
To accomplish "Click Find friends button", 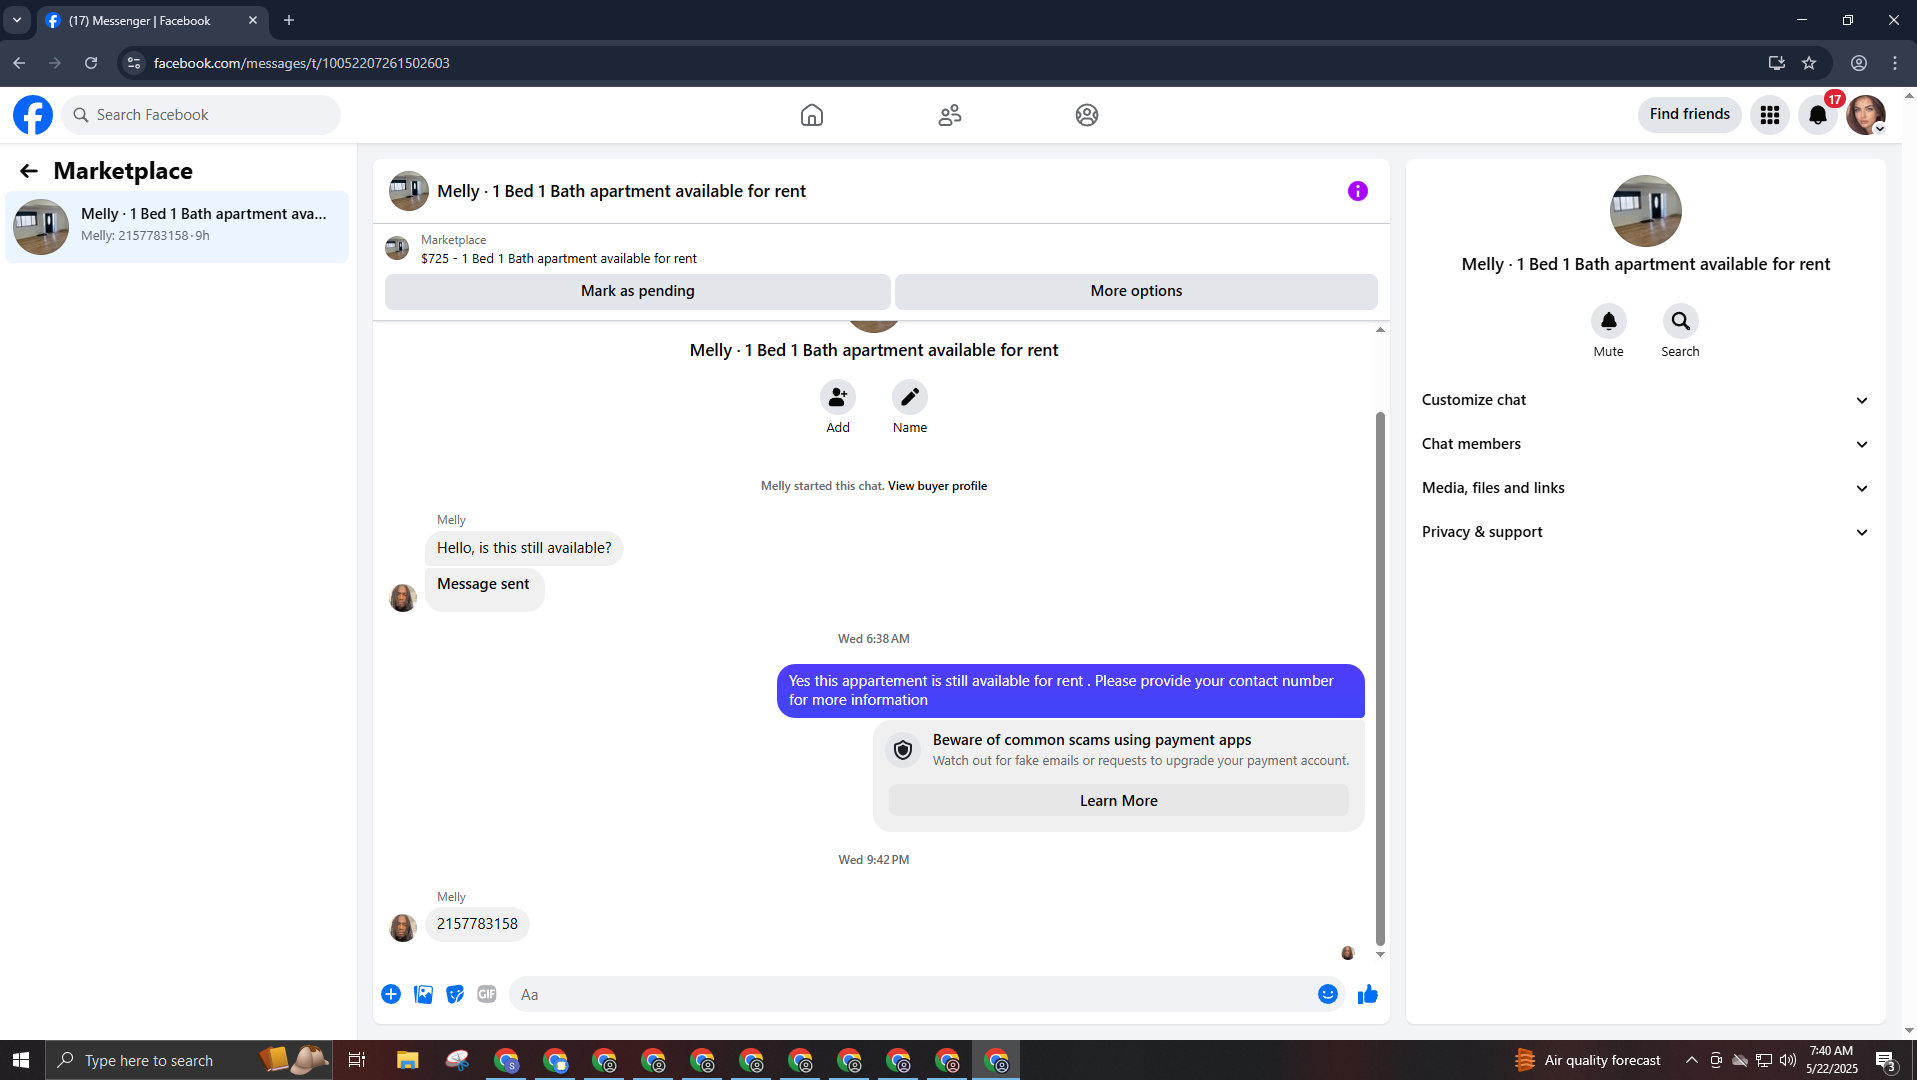I will (x=1690, y=114).
